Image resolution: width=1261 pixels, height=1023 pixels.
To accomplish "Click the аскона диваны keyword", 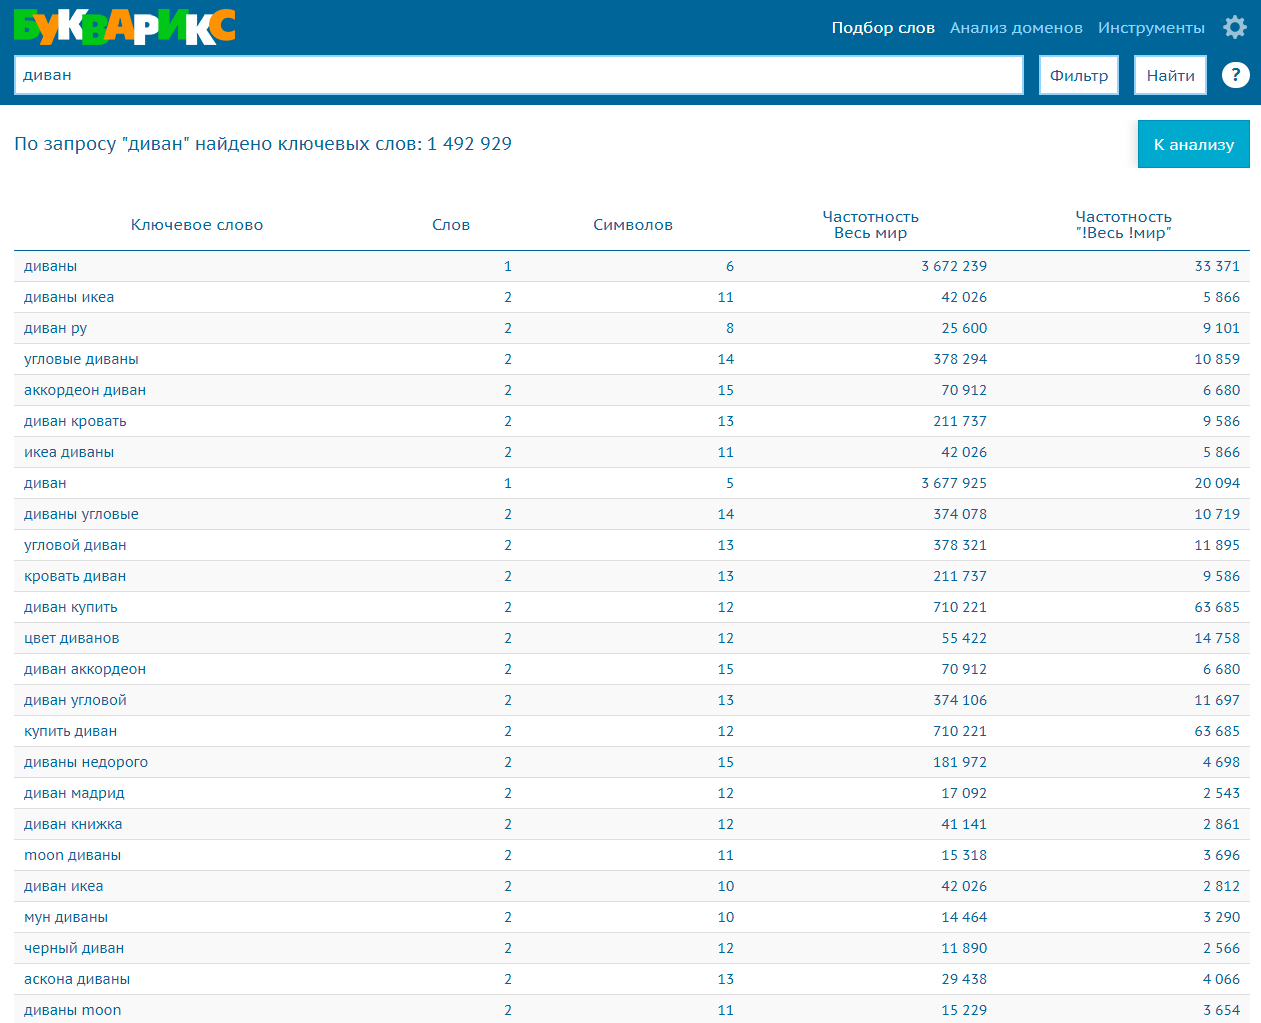I will point(77,979).
